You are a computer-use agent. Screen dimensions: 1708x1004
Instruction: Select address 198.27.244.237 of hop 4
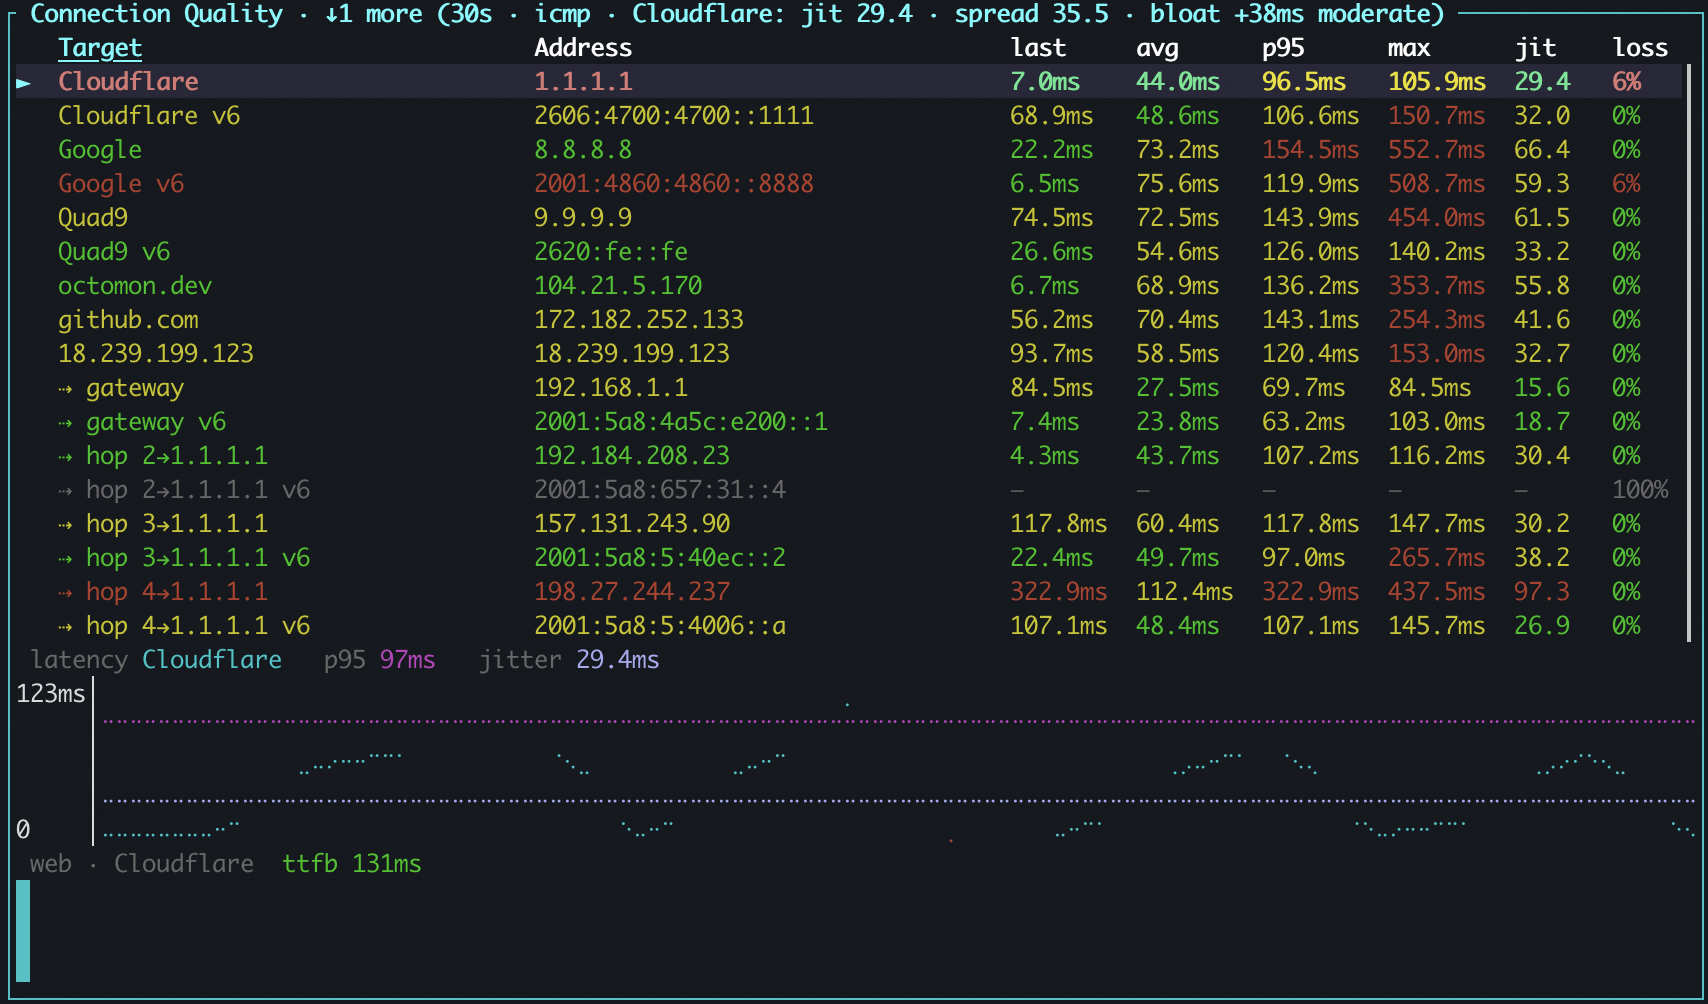[x=632, y=591]
